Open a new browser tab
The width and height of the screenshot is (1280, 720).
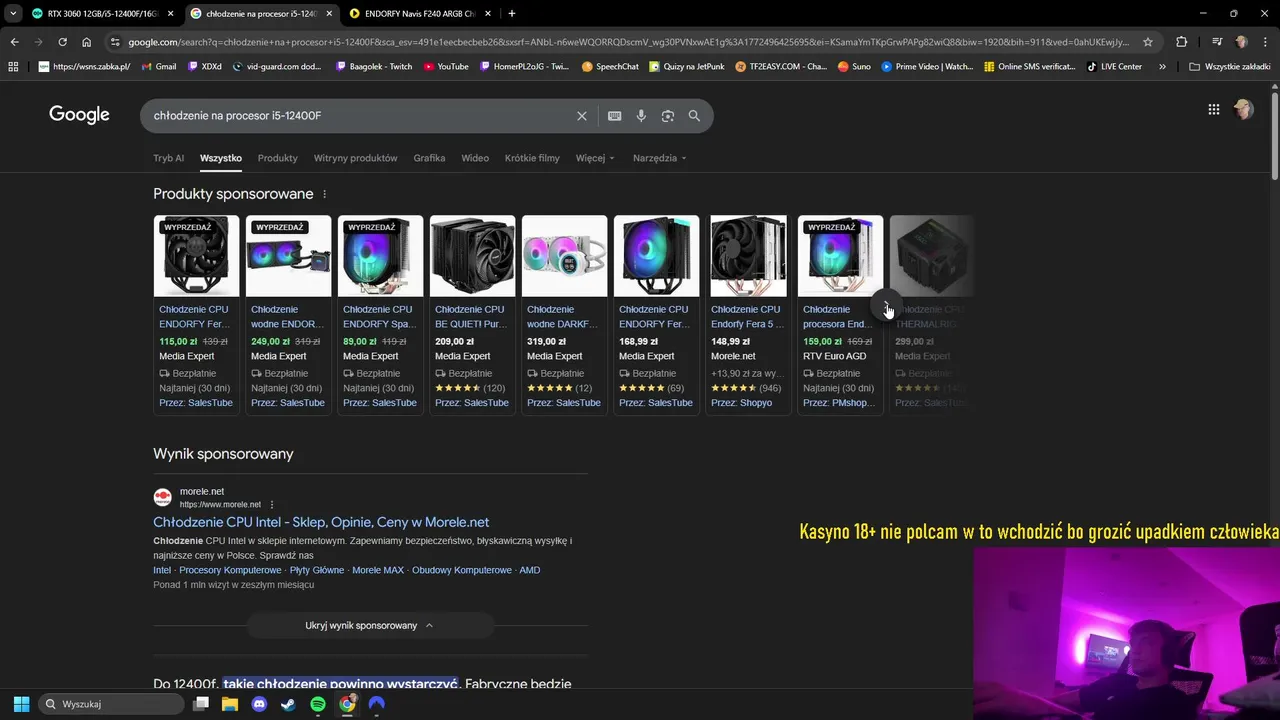[x=512, y=14]
